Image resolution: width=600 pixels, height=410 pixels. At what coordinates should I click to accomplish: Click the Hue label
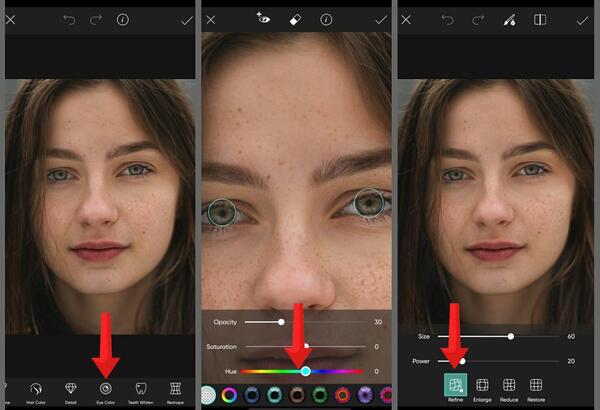point(231,371)
